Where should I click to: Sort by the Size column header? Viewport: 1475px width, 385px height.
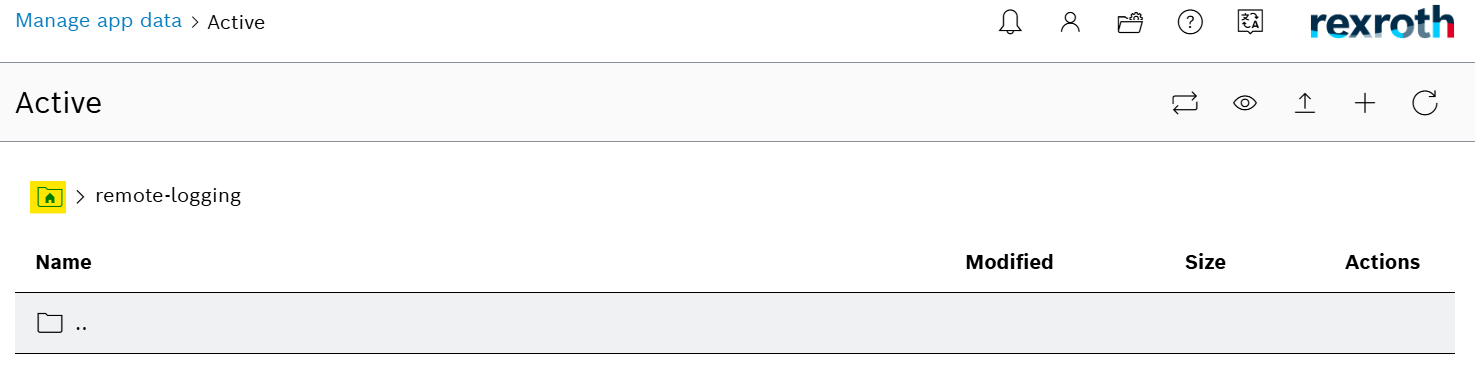1205,262
